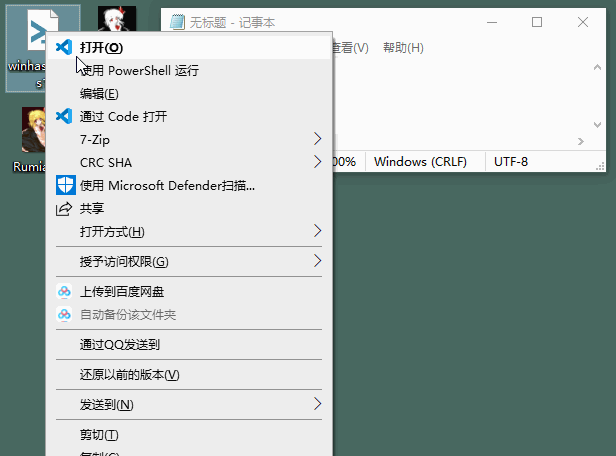Close the Notepad window
Image resolution: width=616 pixels, height=456 pixels.
click(x=583, y=22)
